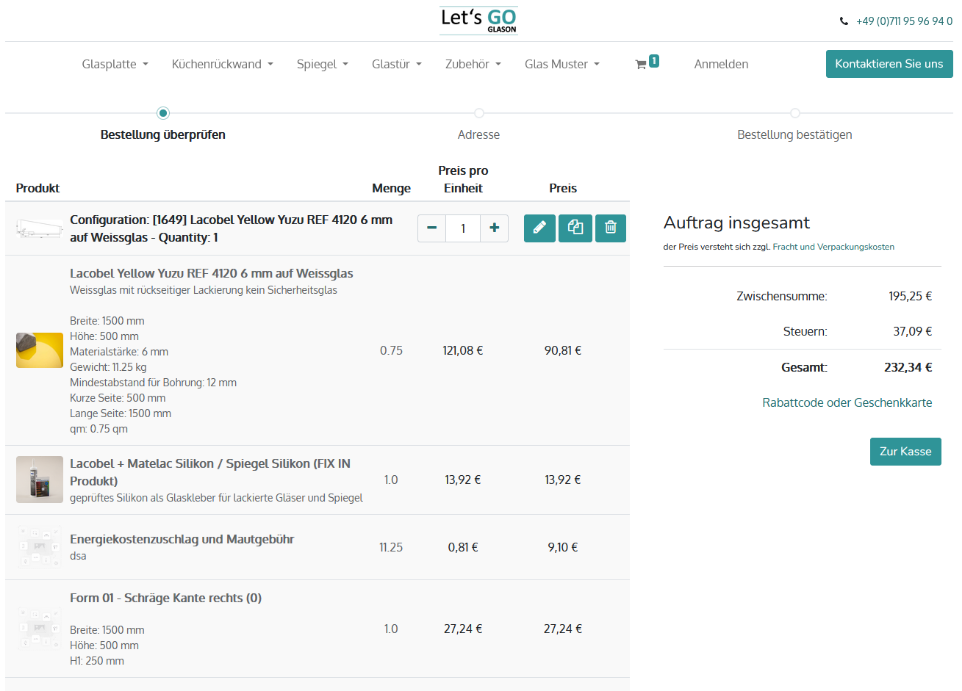The image size is (962, 691).
Task: Click the Zur Kasse button
Action: click(x=905, y=452)
